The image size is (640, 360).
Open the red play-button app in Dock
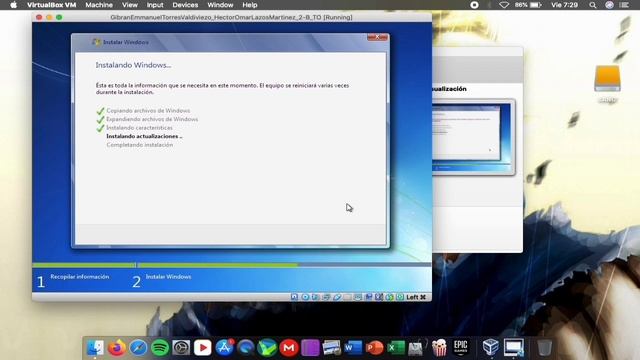point(202,348)
